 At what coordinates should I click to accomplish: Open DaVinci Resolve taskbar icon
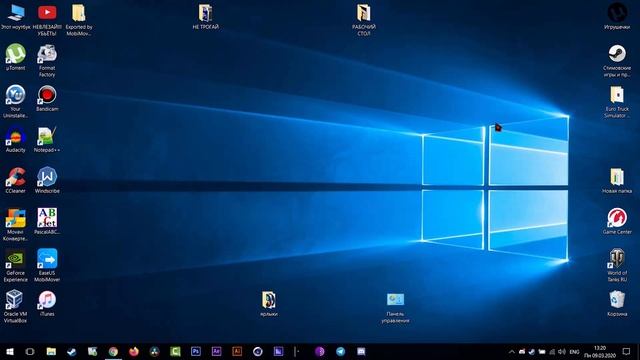coord(155,351)
